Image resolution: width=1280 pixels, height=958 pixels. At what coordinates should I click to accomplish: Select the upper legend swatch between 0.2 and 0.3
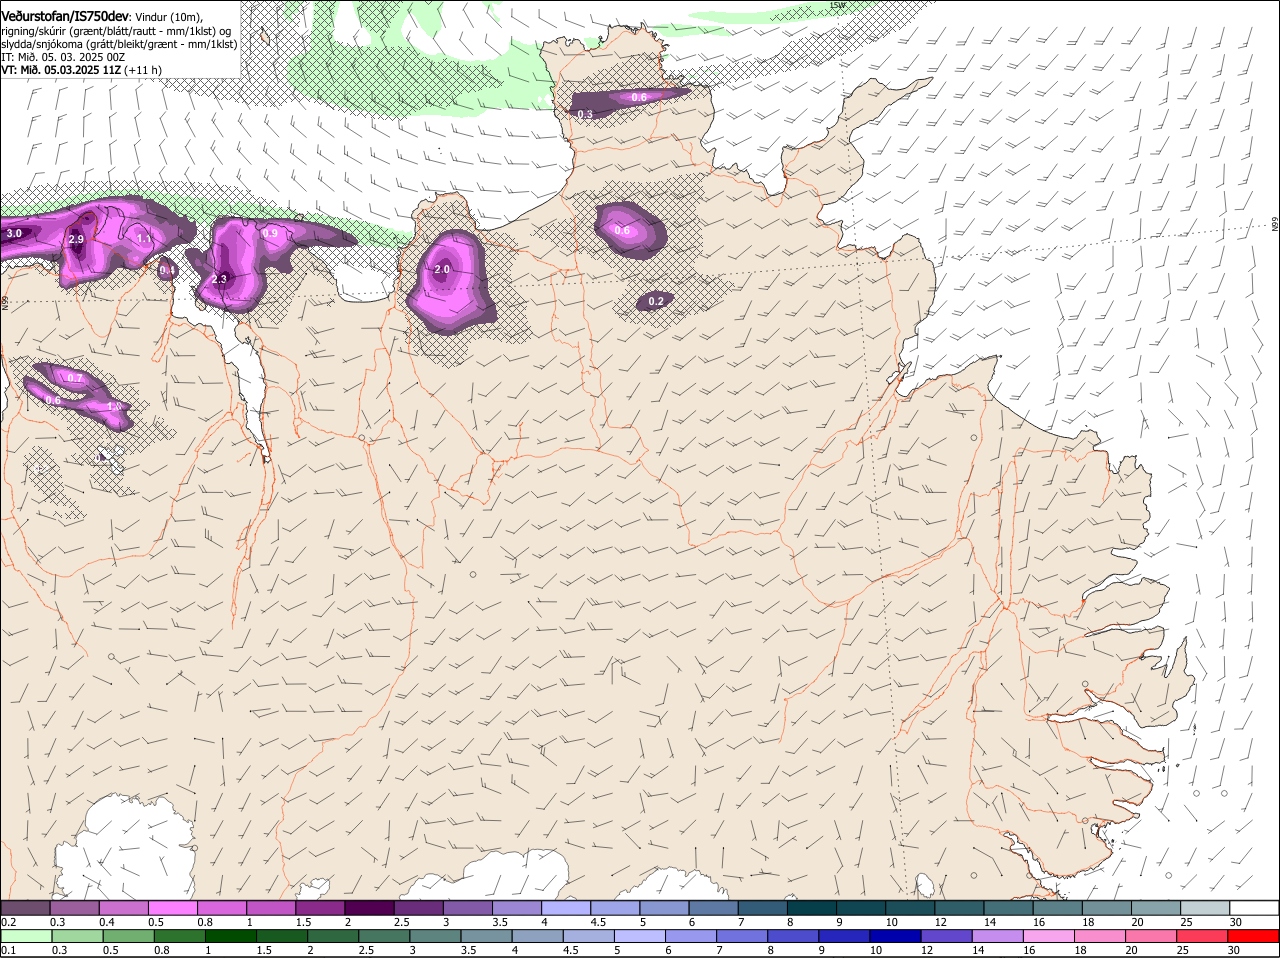coord(25,907)
